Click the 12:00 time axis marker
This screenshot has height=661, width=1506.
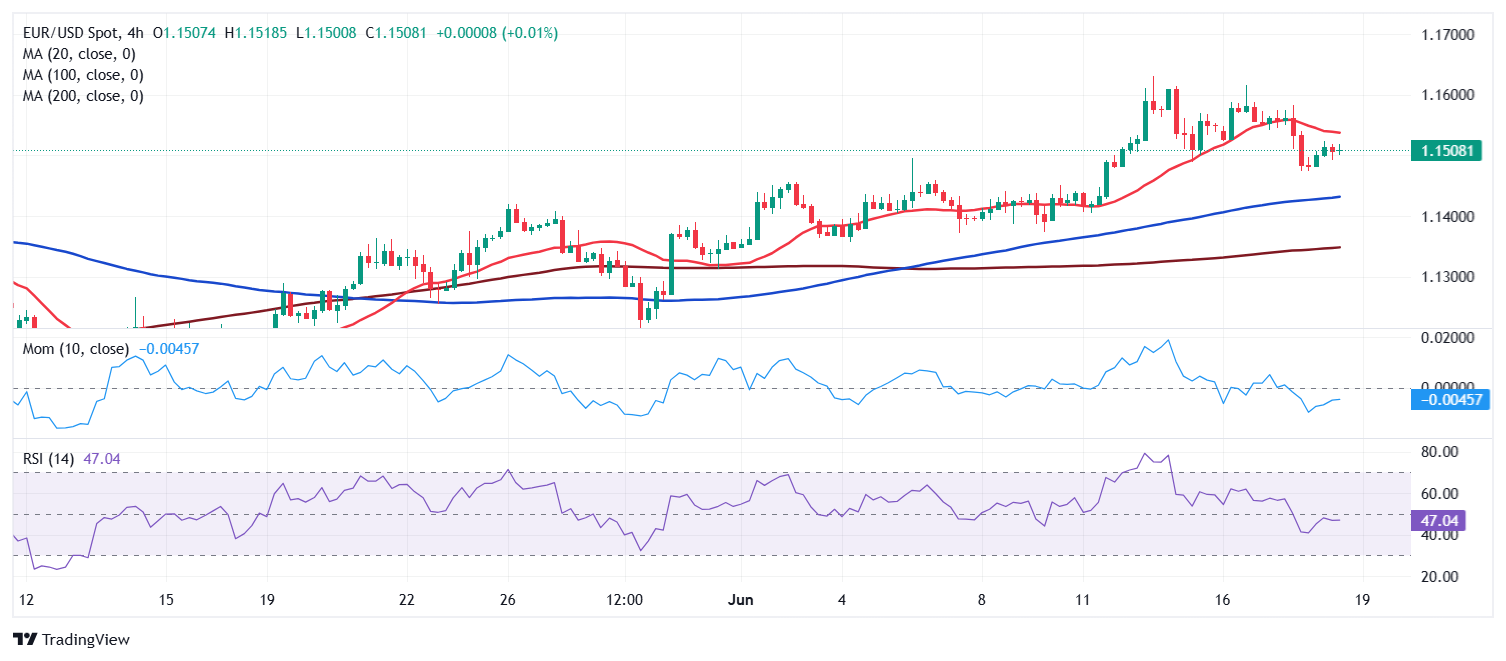(624, 600)
